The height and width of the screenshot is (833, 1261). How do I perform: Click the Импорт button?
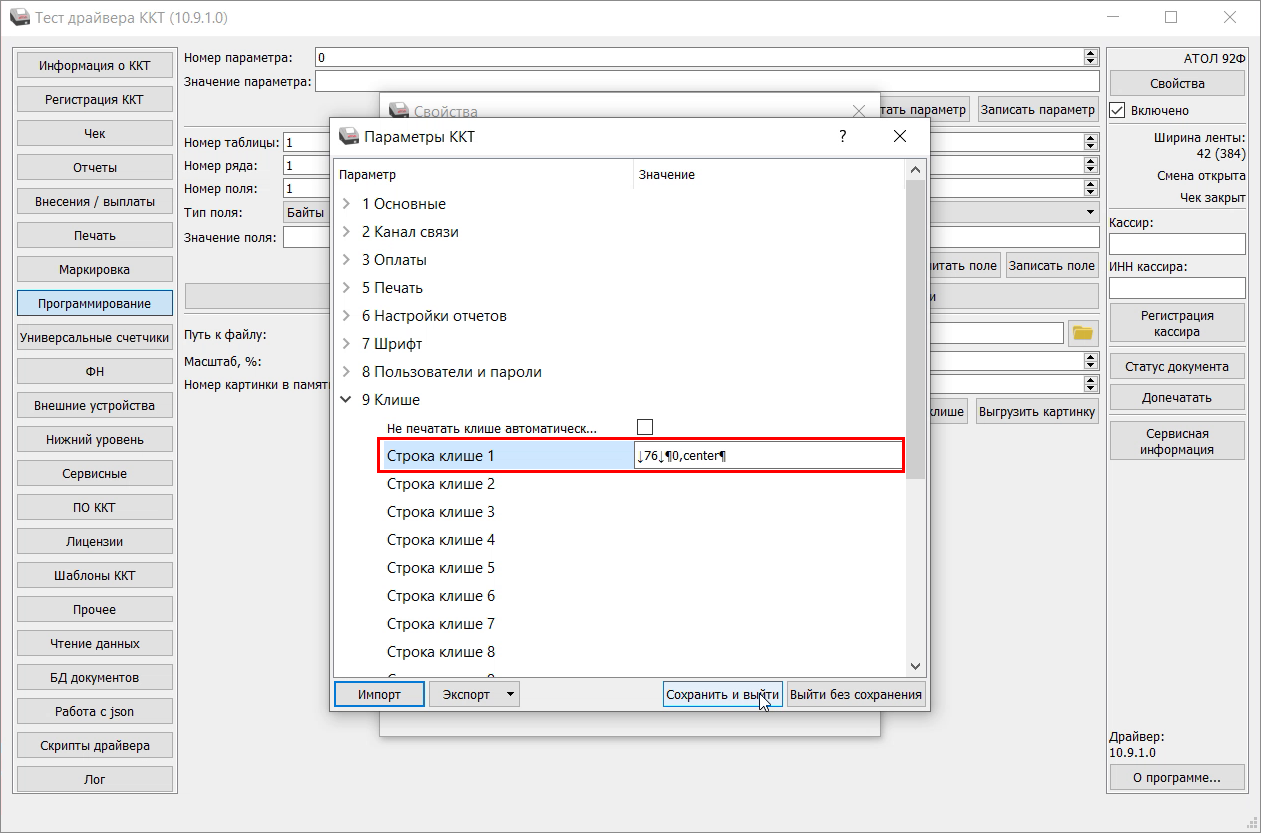point(378,694)
